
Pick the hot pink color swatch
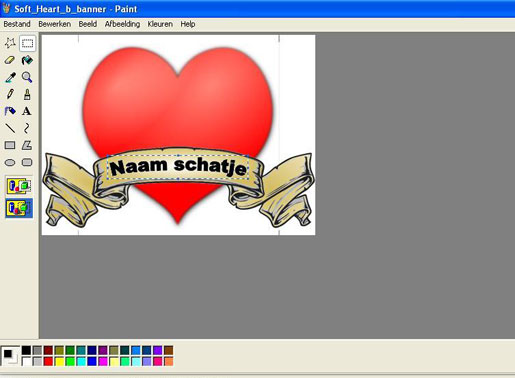[158, 361]
